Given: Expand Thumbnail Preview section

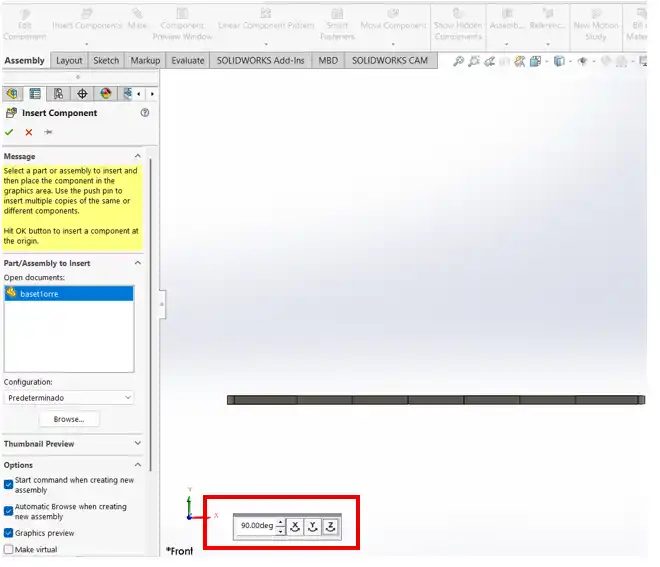Looking at the screenshot, I should coord(138,443).
